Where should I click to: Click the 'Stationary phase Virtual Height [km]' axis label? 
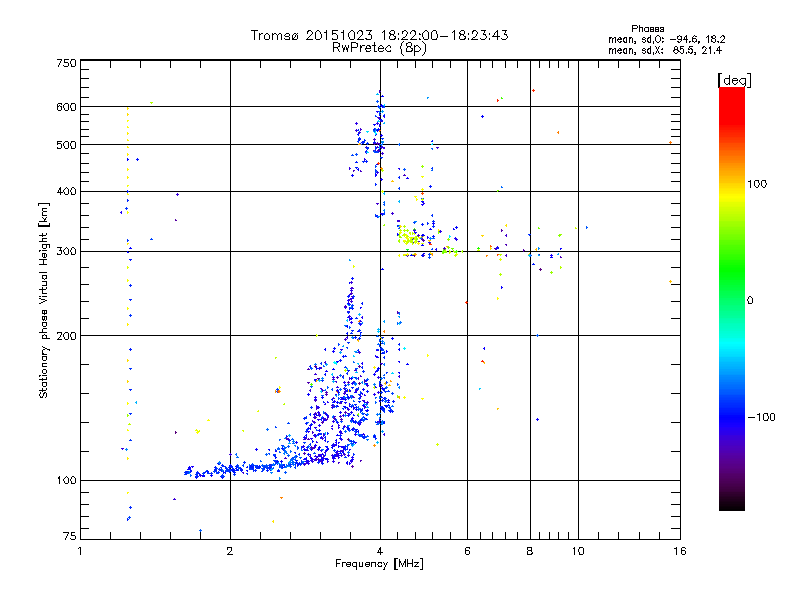pyautogui.click(x=43, y=301)
